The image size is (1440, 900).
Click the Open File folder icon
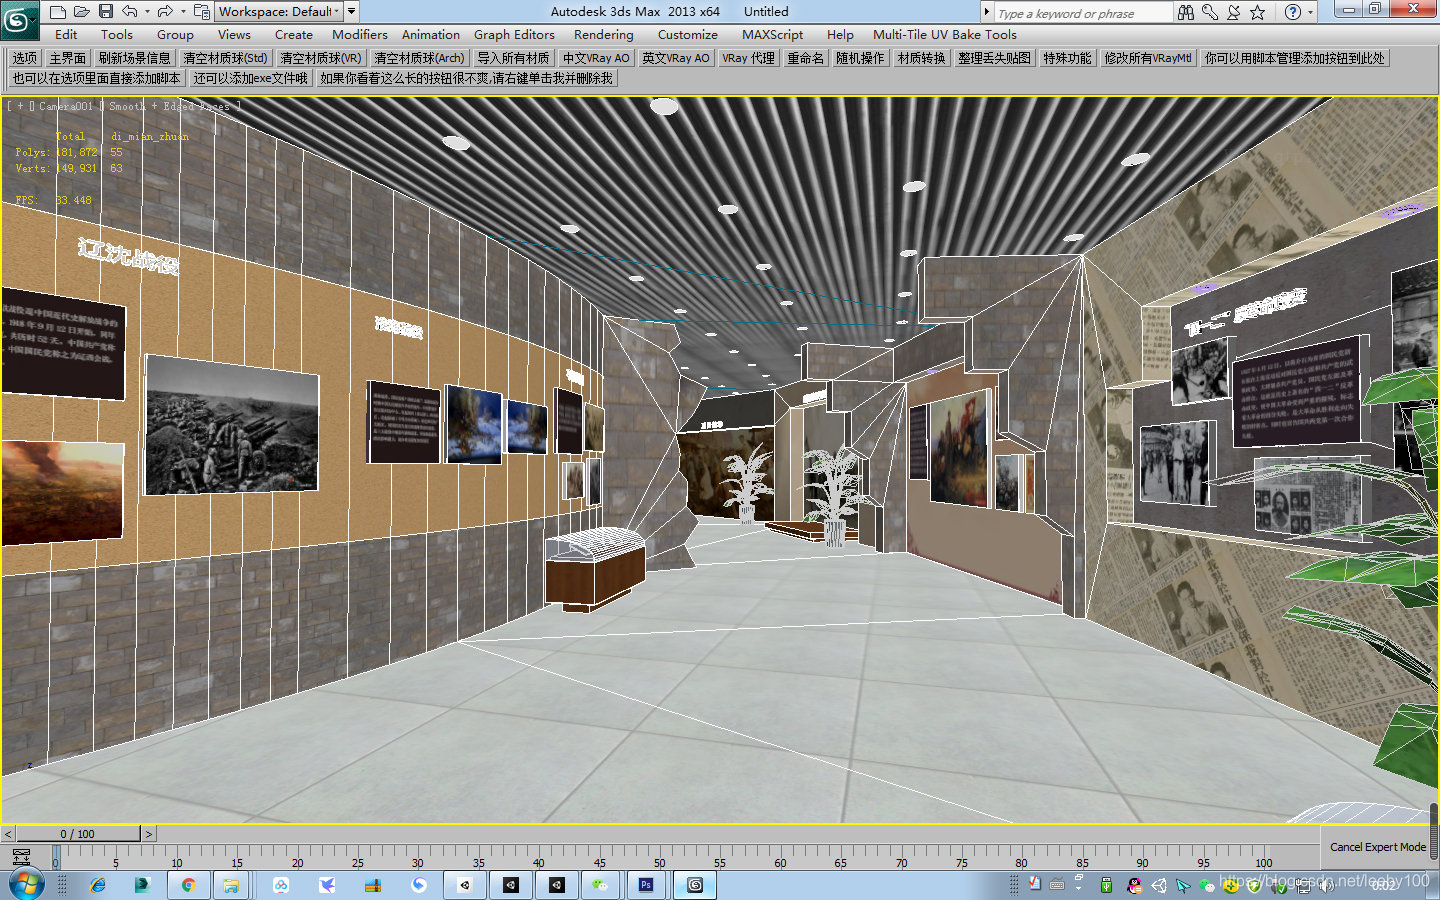pyautogui.click(x=82, y=12)
